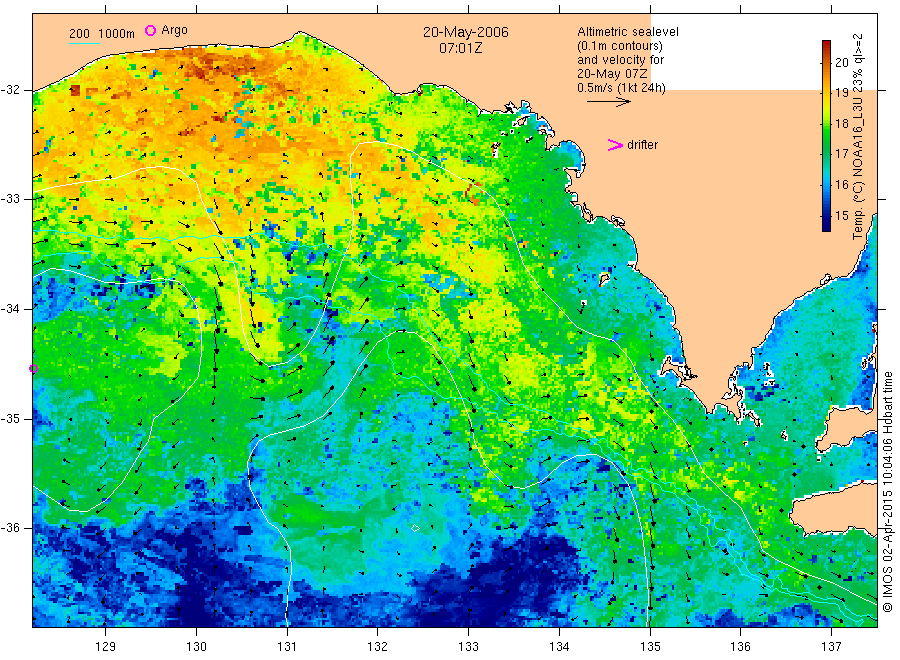This screenshot has width=900, height=660.
Task: Click the longitude label 131
Action: [x=287, y=647]
